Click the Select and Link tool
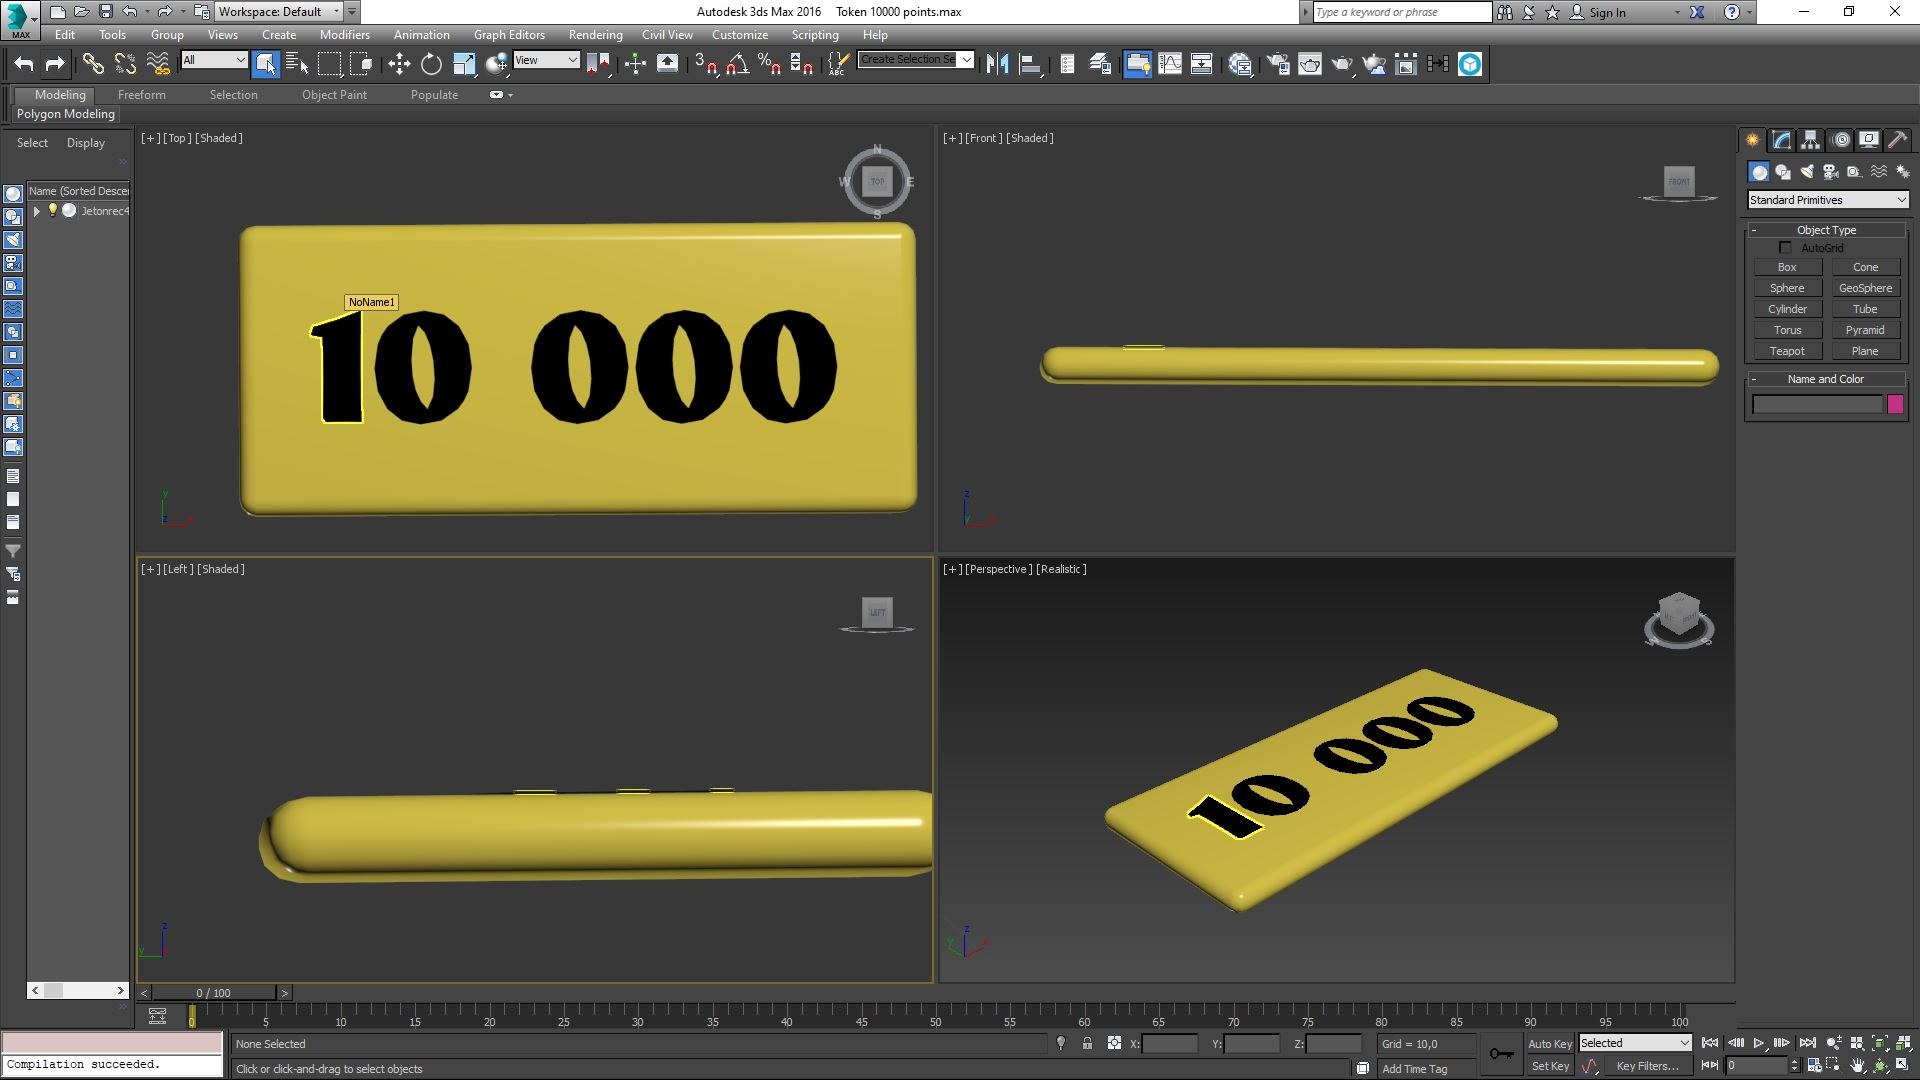Viewport: 1920px width, 1080px height. tap(93, 64)
